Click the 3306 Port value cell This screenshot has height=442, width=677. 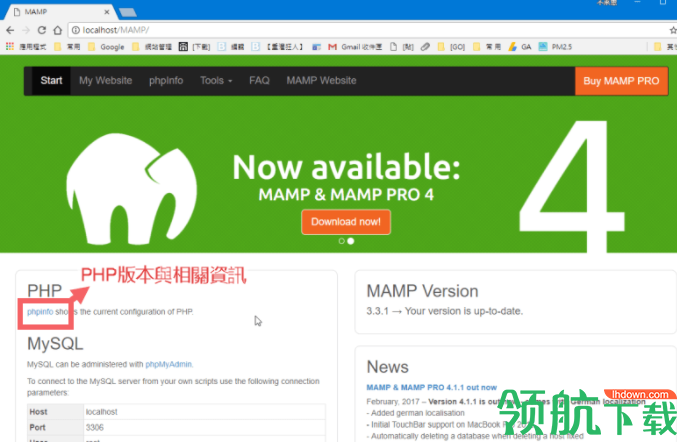tap(205, 427)
